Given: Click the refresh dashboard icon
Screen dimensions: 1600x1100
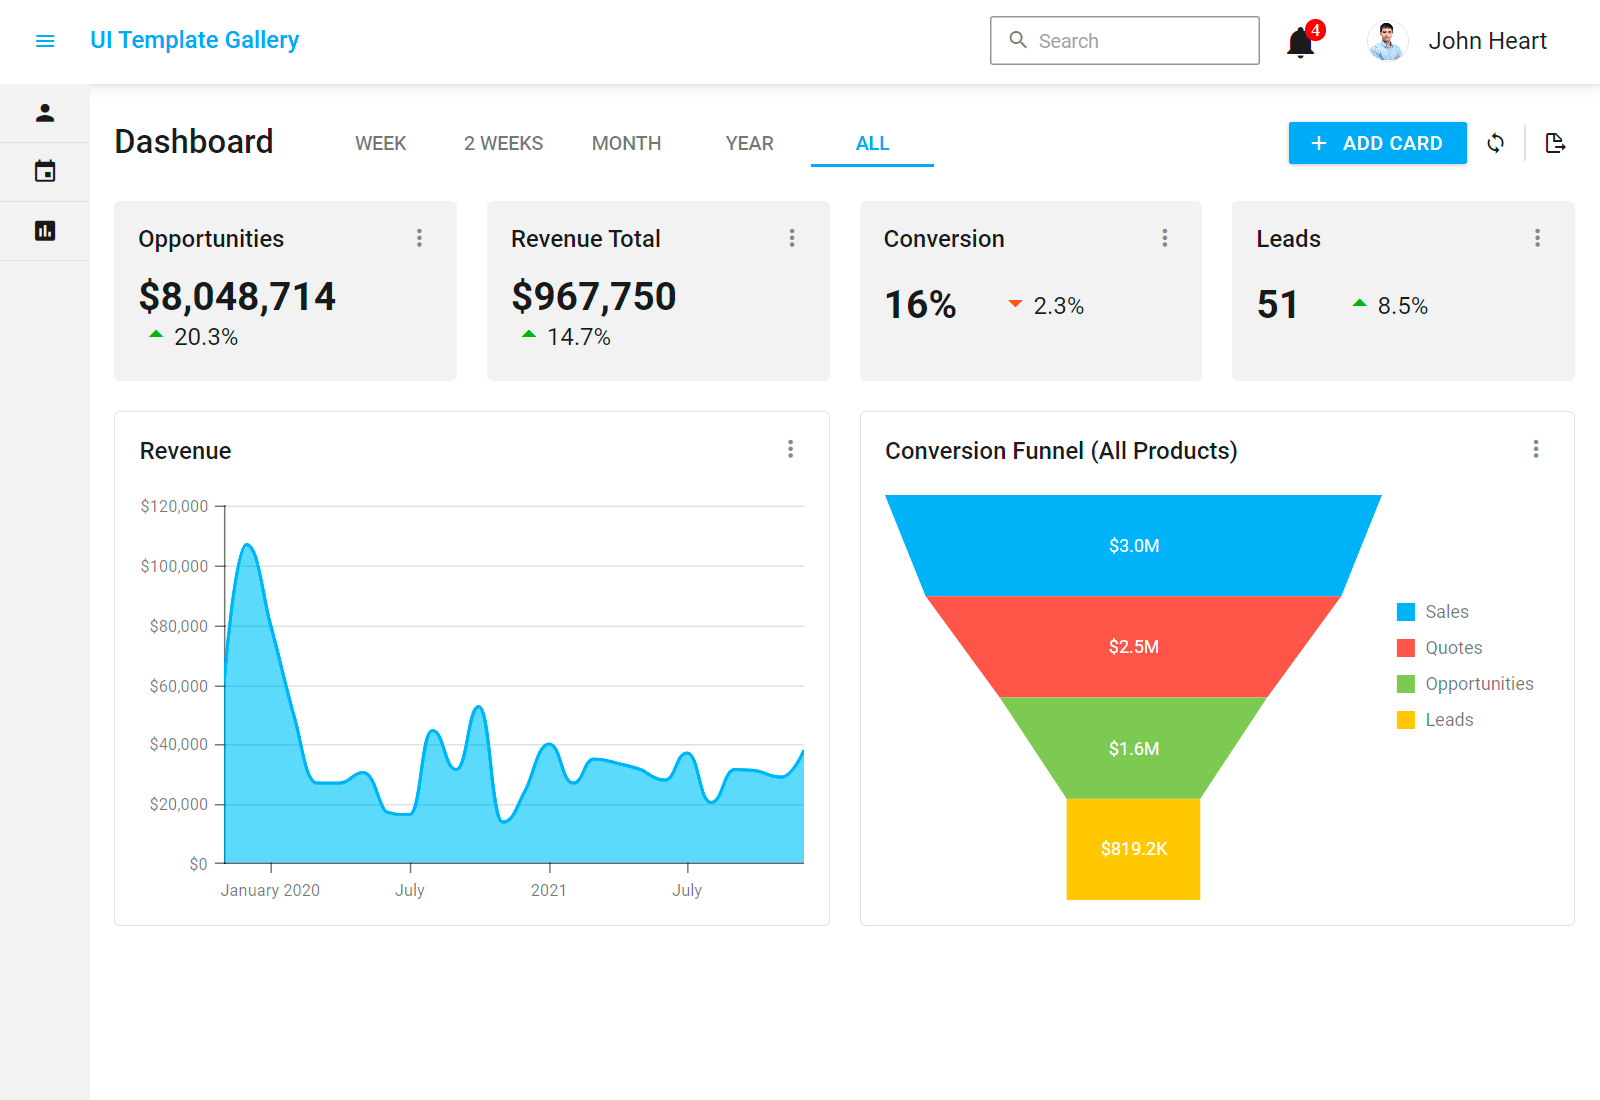Looking at the screenshot, I should pyautogui.click(x=1496, y=143).
